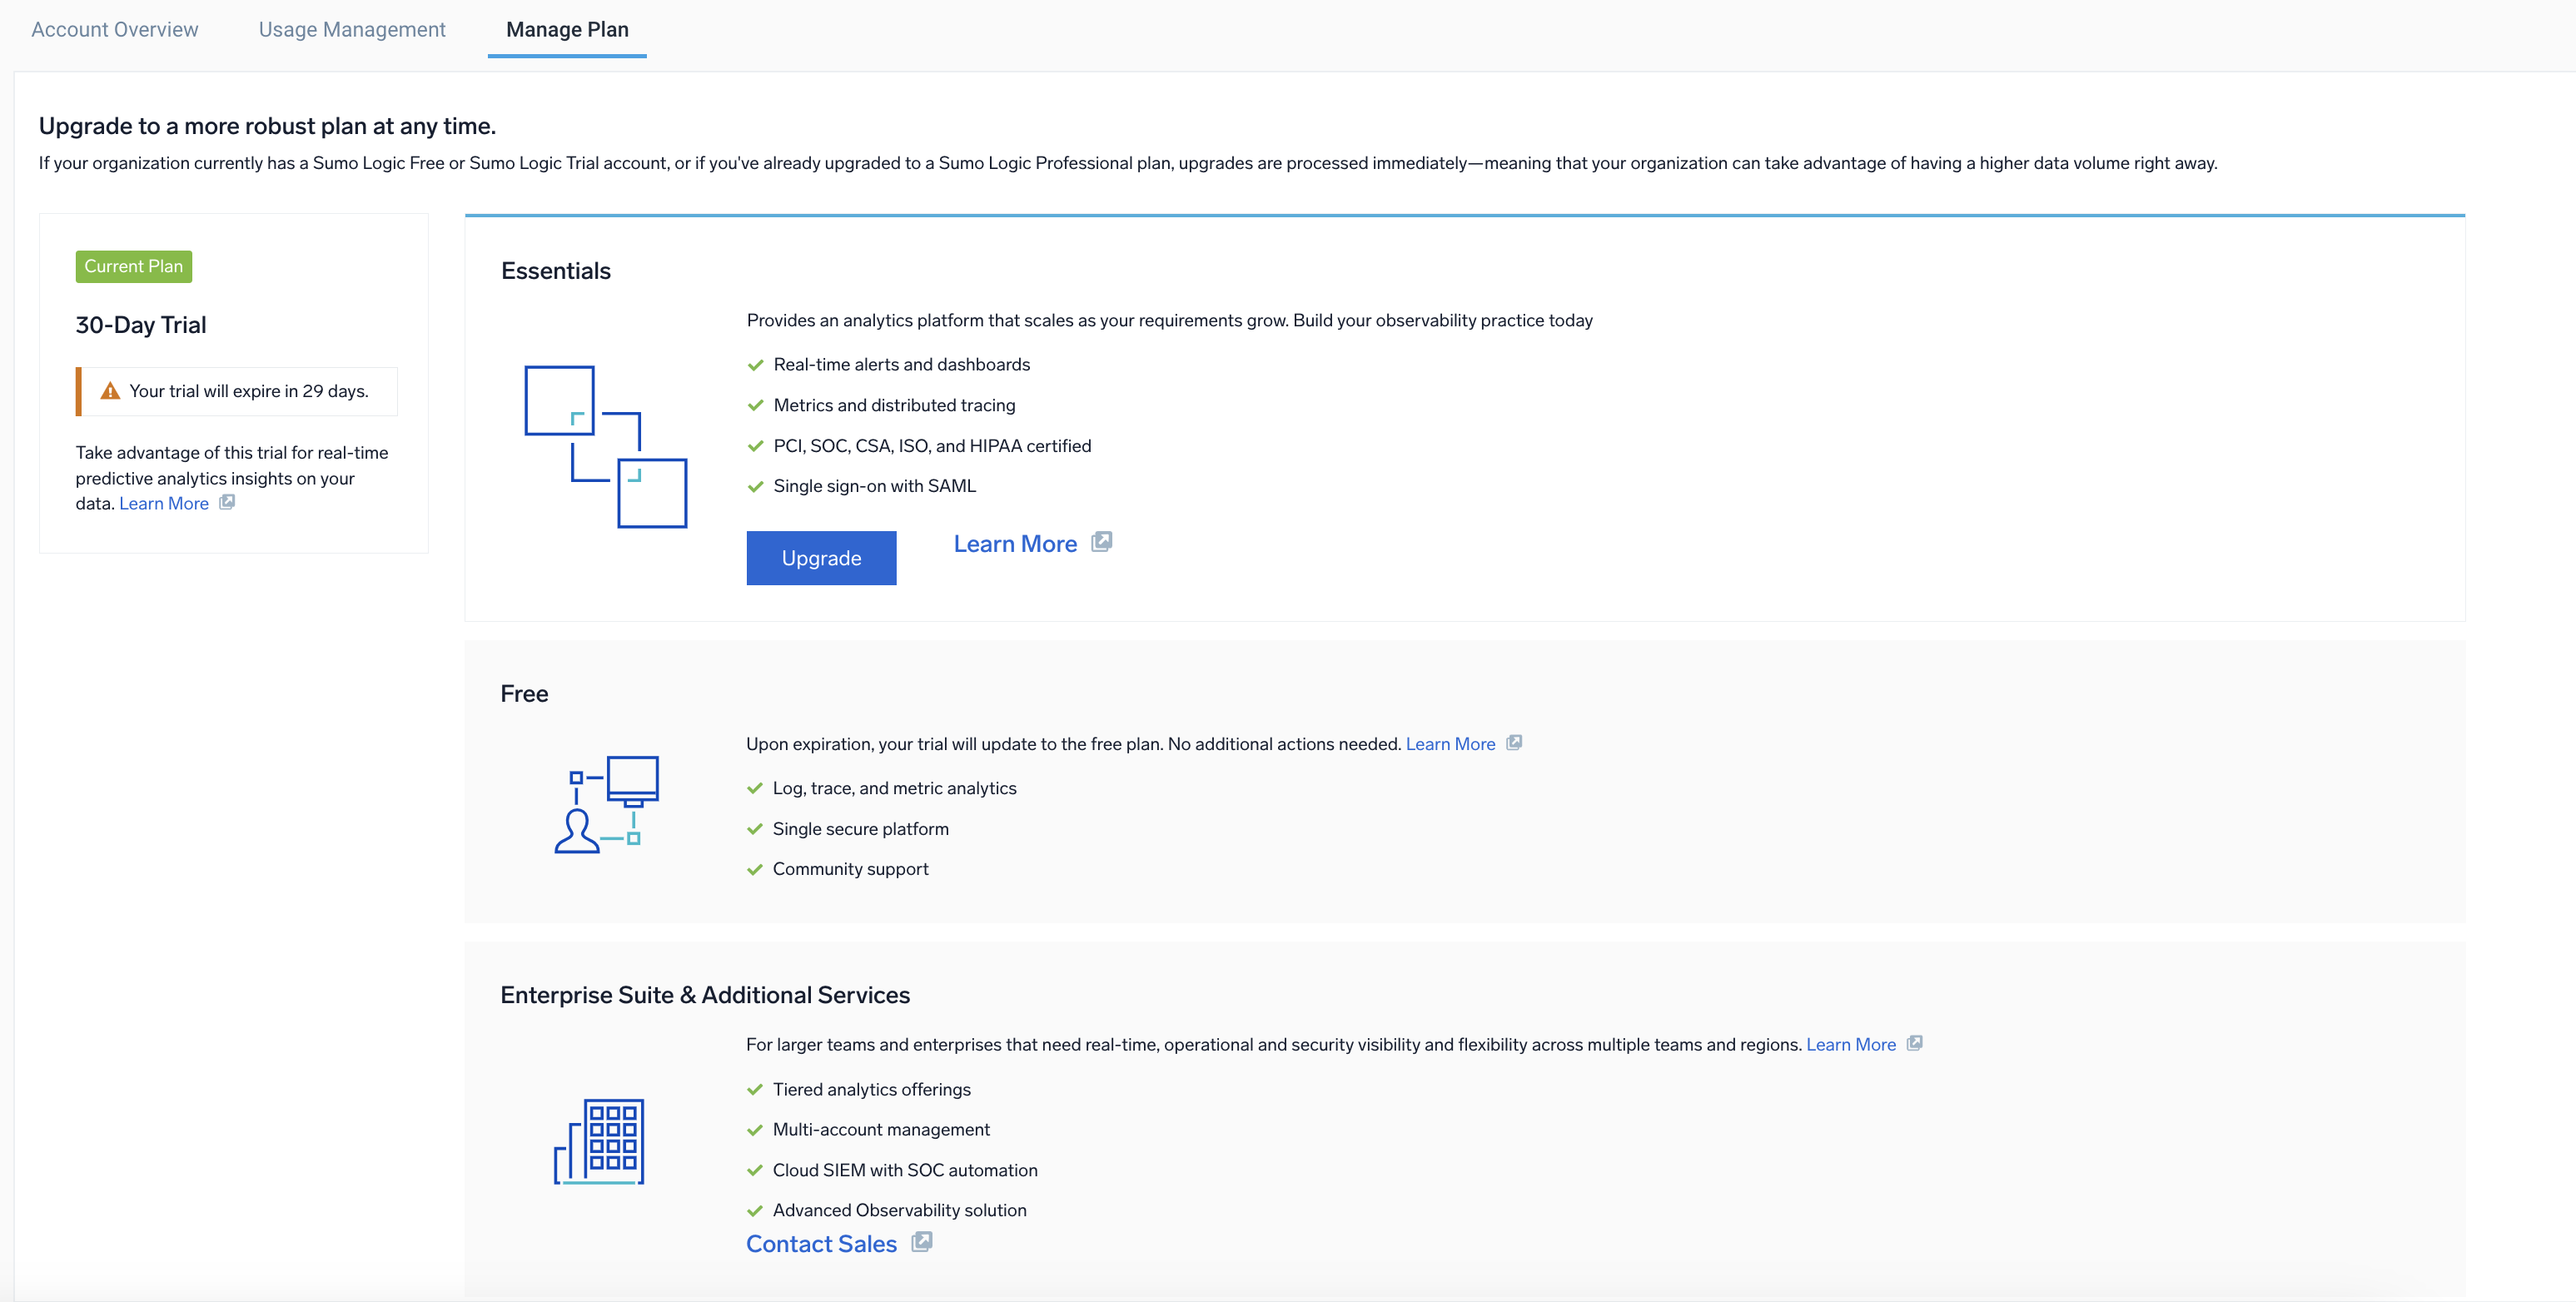Image resolution: width=2576 pixels, height=1302 pixels.
Task: Switch to the Account Overview tab
Action: (x=115, y=30)
